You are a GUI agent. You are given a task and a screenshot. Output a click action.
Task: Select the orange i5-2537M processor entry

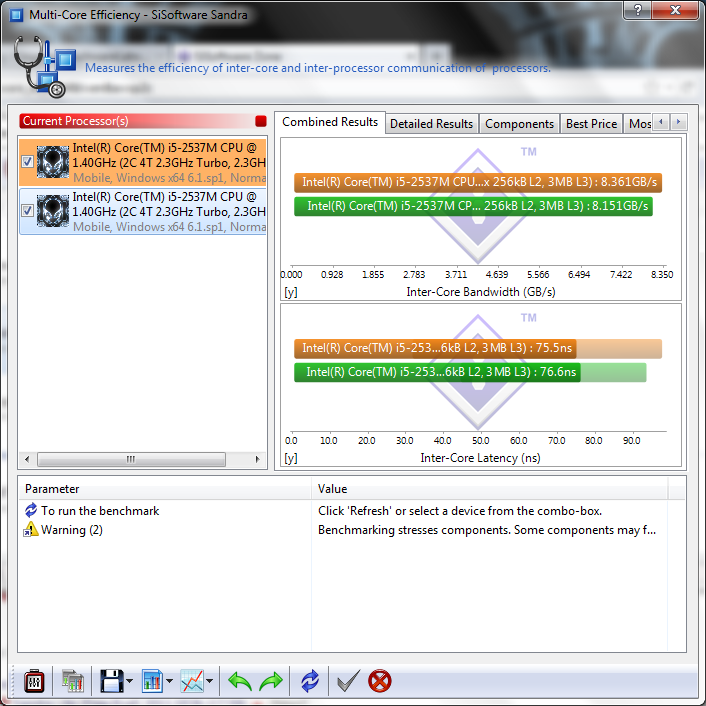143,163
